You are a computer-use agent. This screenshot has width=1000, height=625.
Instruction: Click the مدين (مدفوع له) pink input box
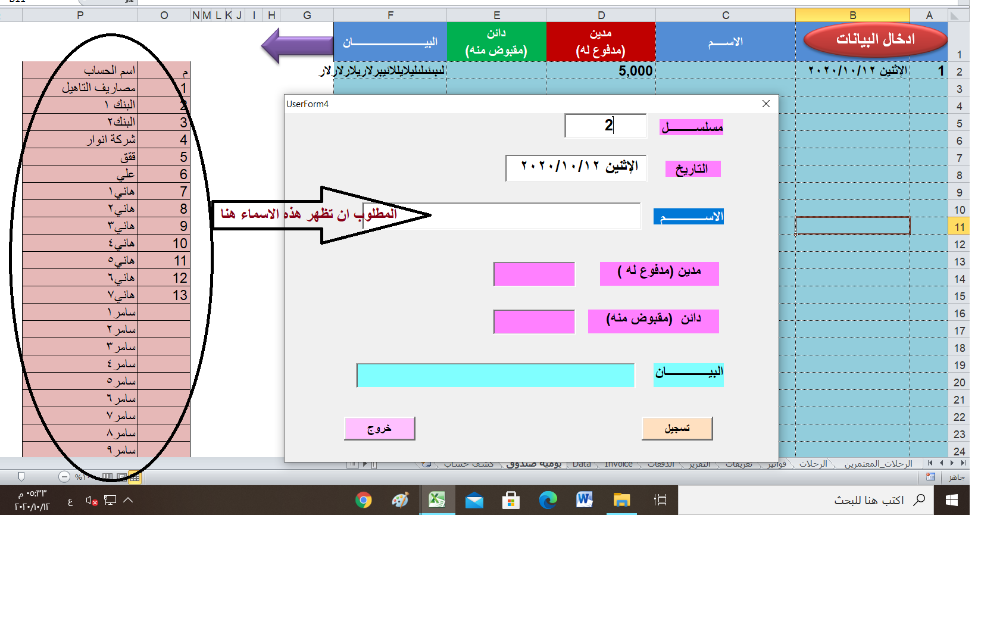pos(534,274)
